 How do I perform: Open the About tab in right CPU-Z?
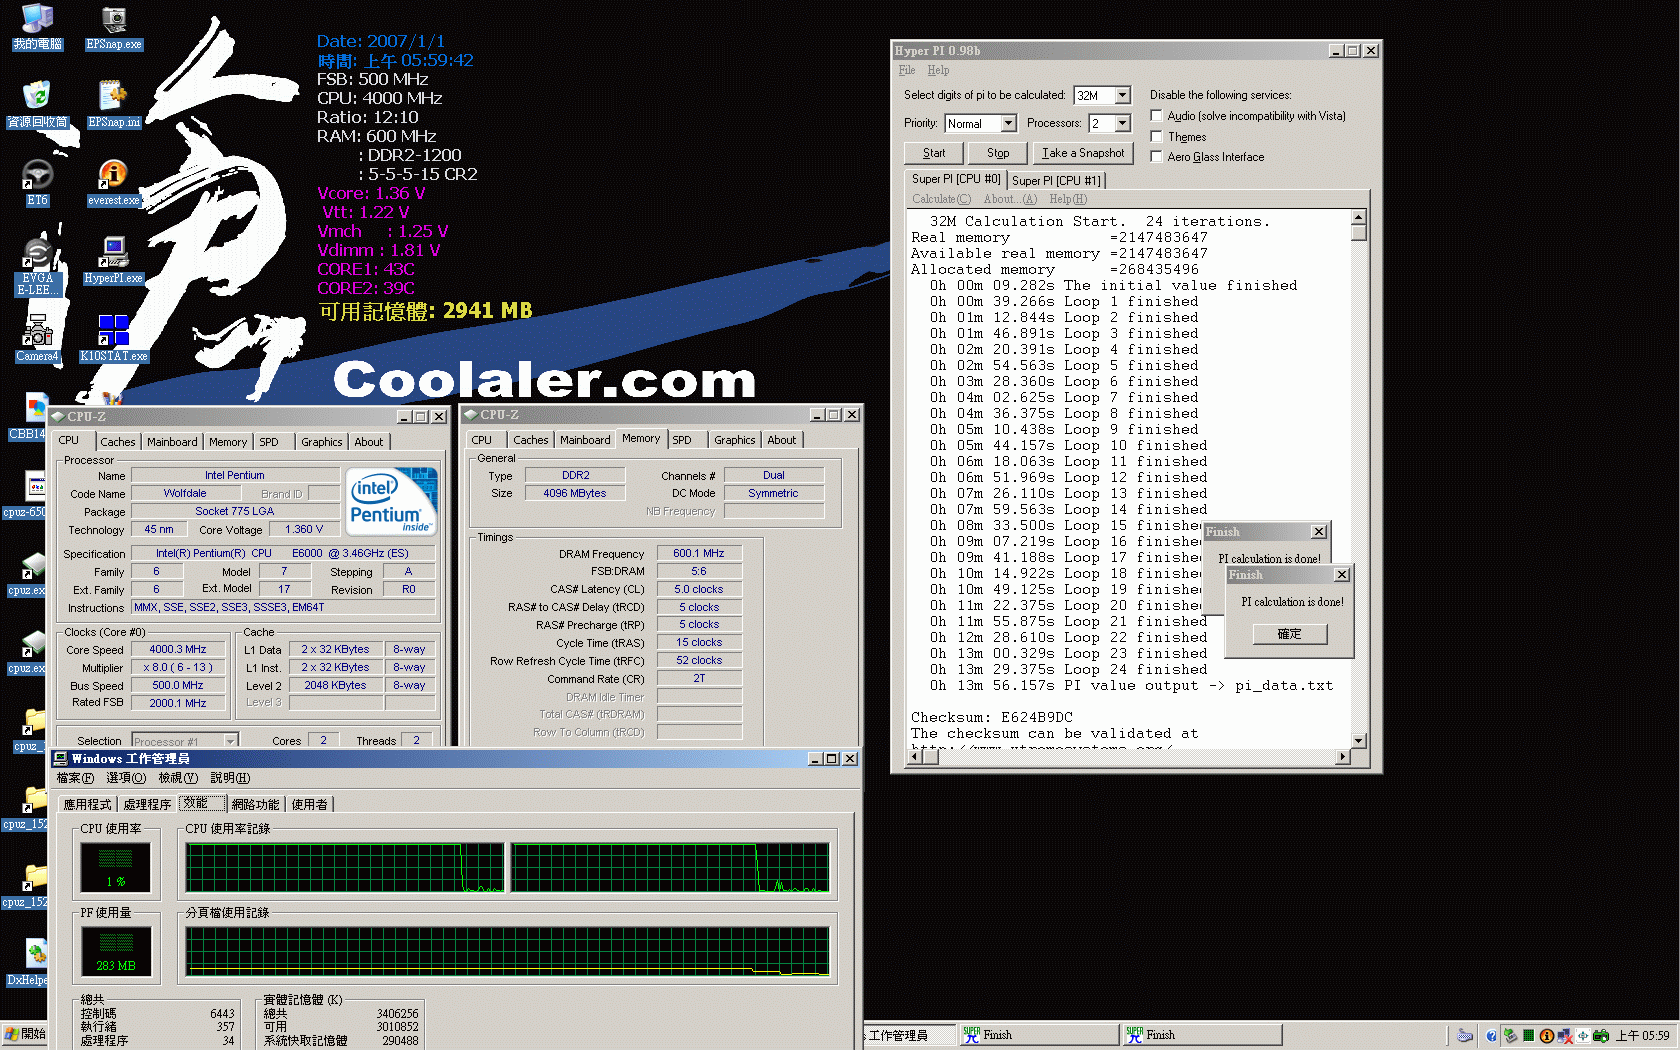[x=782, y=440]
